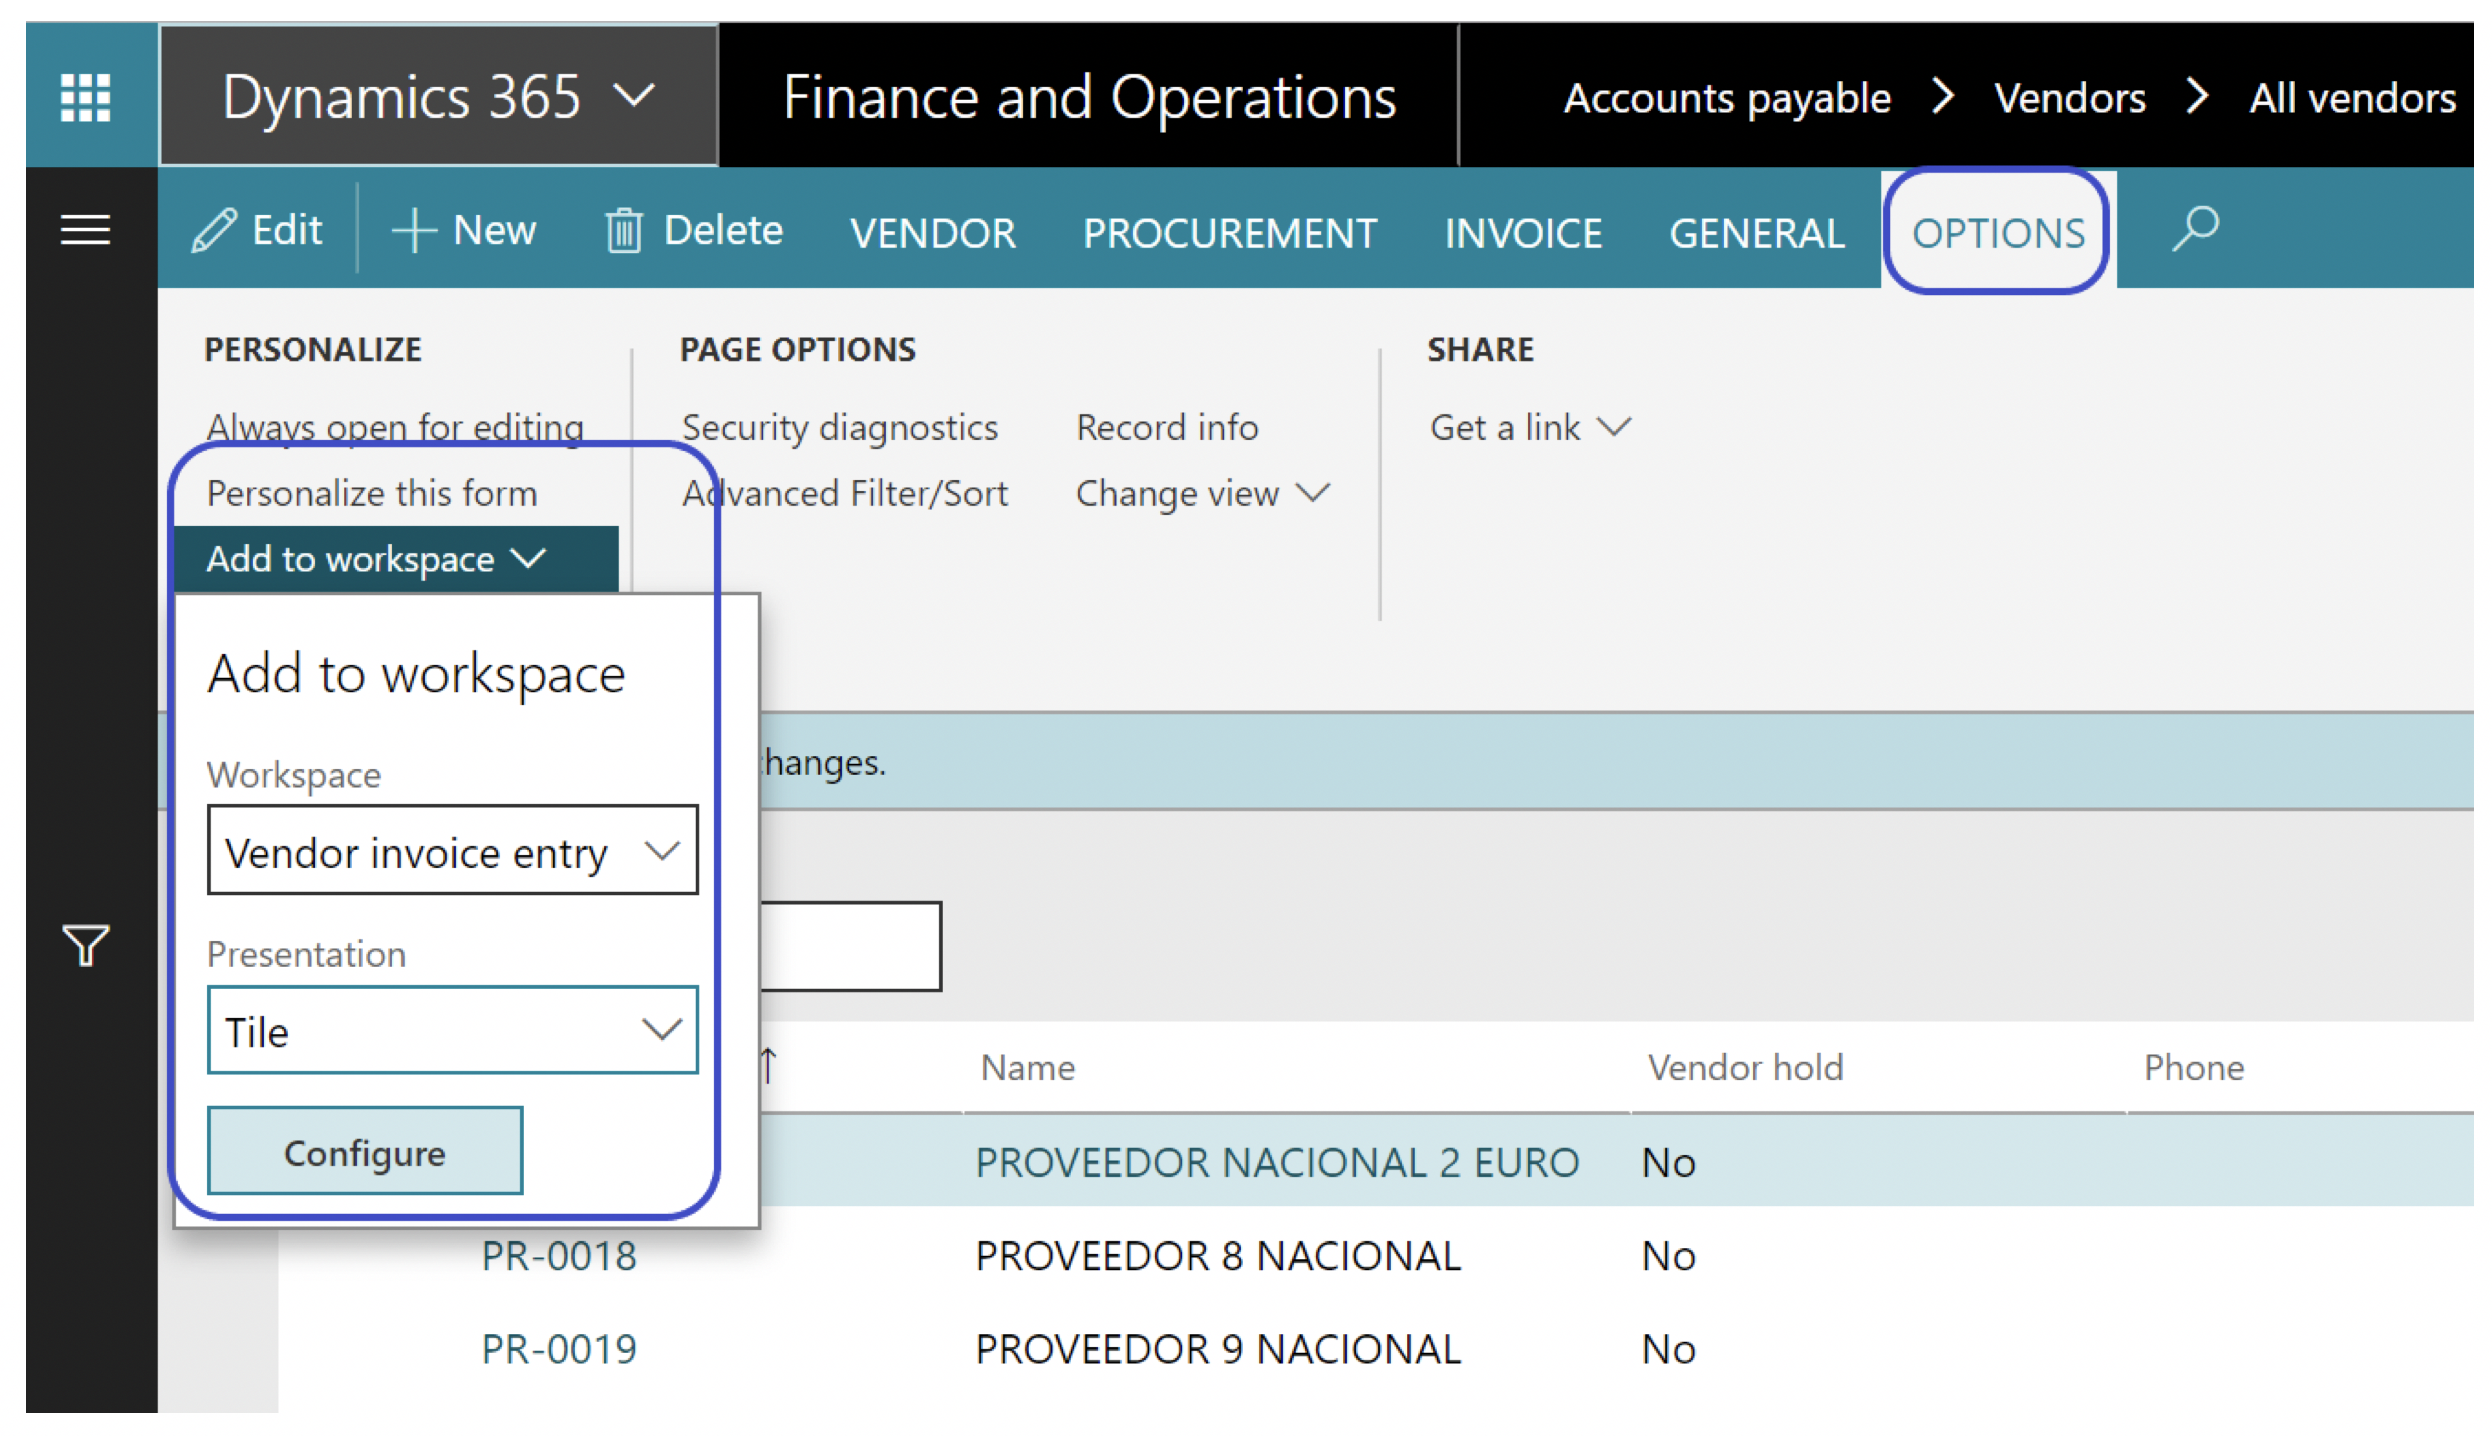Expand the Get a link dropdown
The height and width of the screenshot is (1436, 2492).
click(1530, 427)
